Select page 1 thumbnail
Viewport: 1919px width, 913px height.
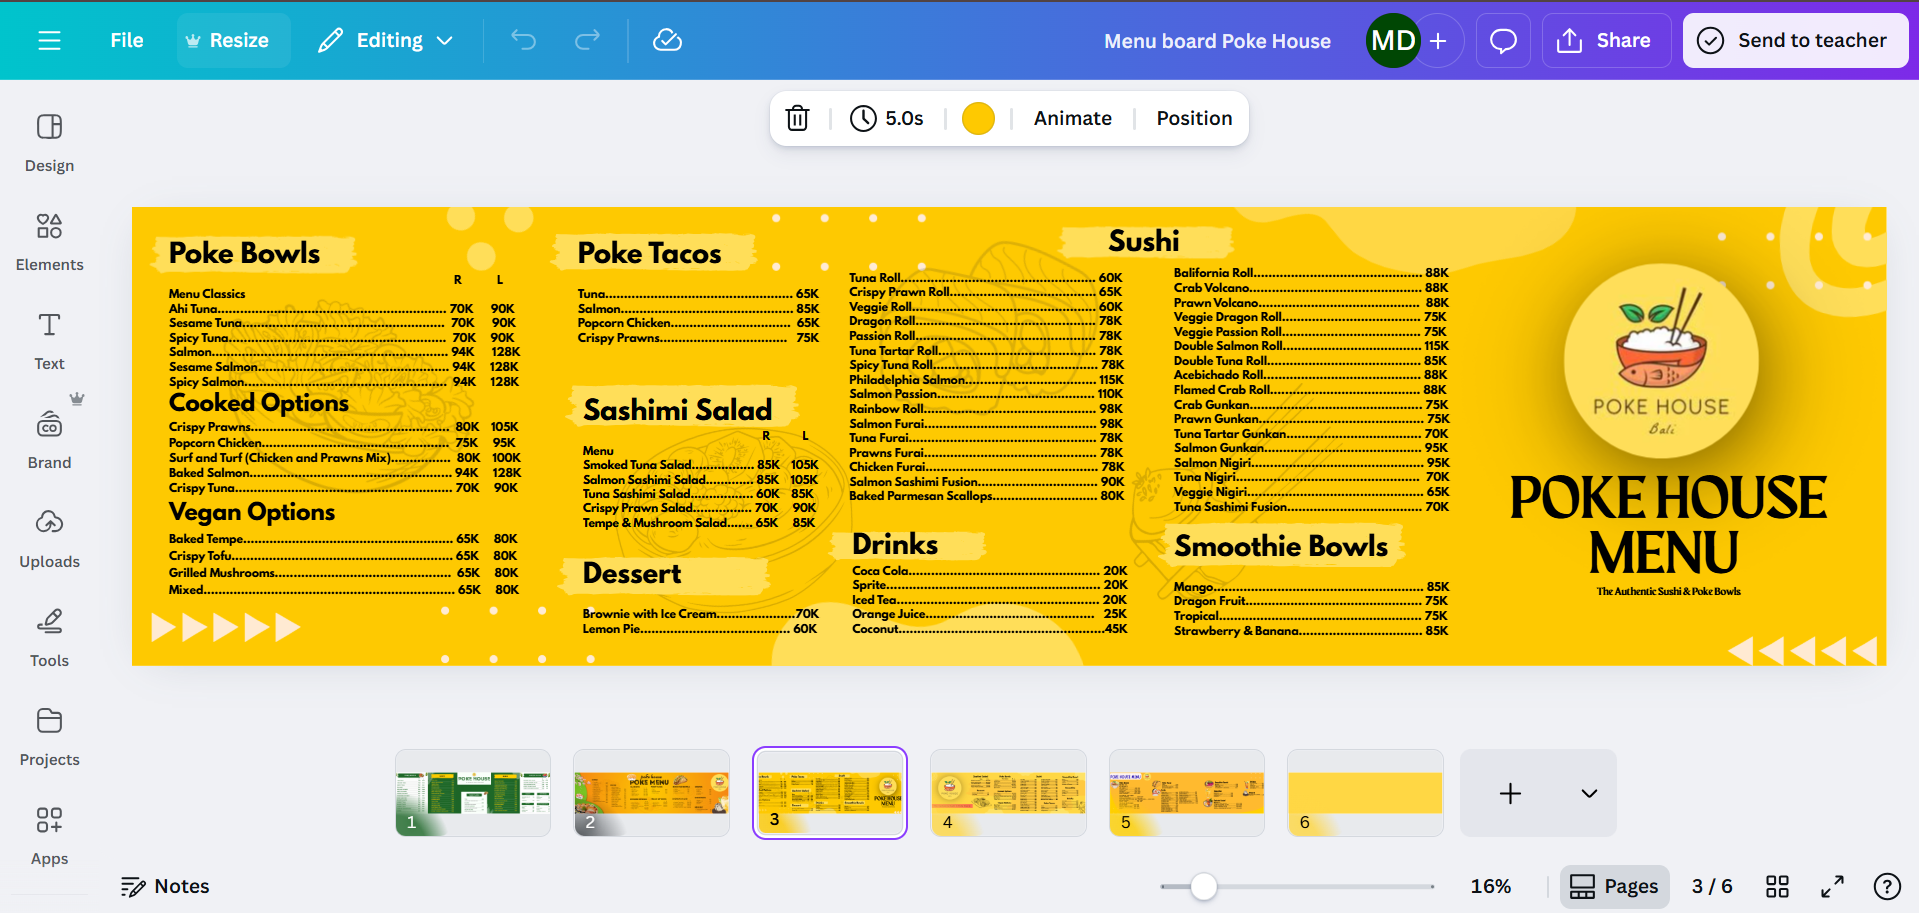click(x=473, y=793)
